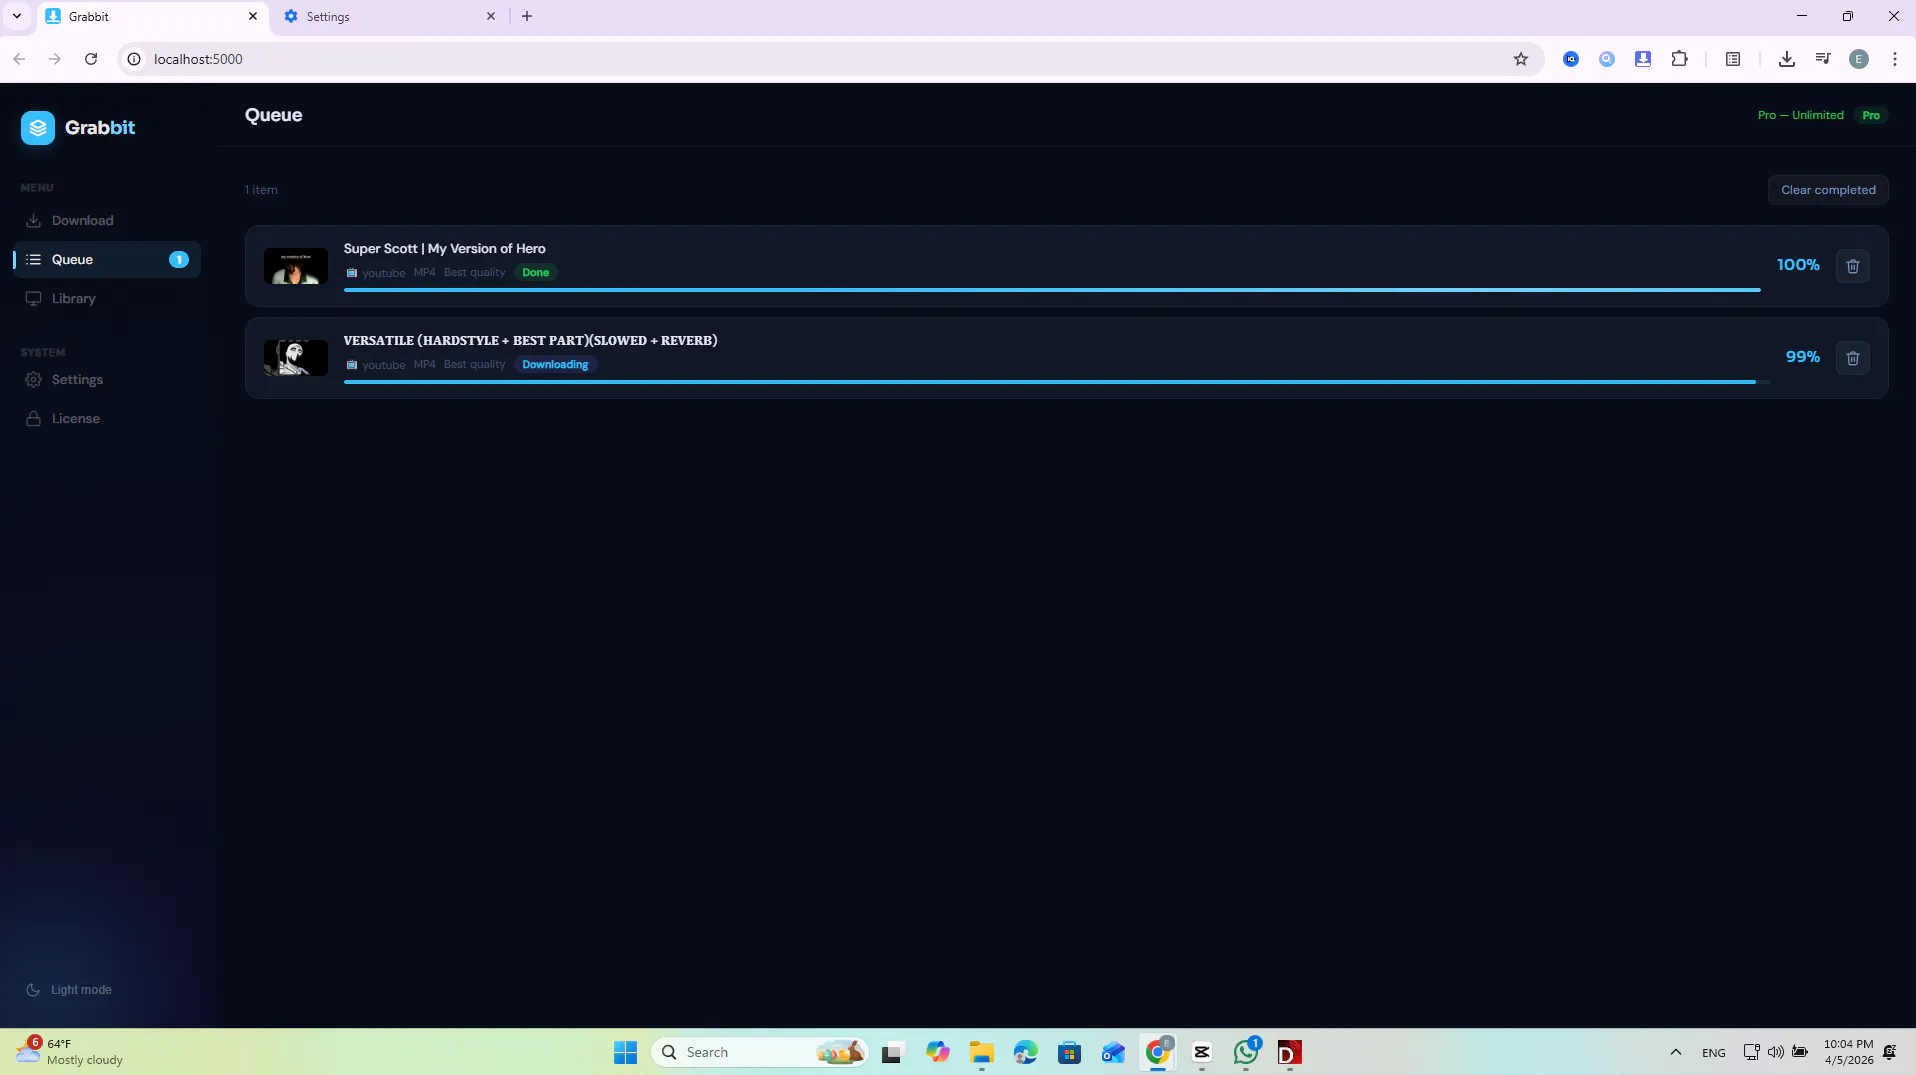Open the Extensions puzzle icon
Image resolution: width=1916 pixels, height=1075 pixels.
1680,59
